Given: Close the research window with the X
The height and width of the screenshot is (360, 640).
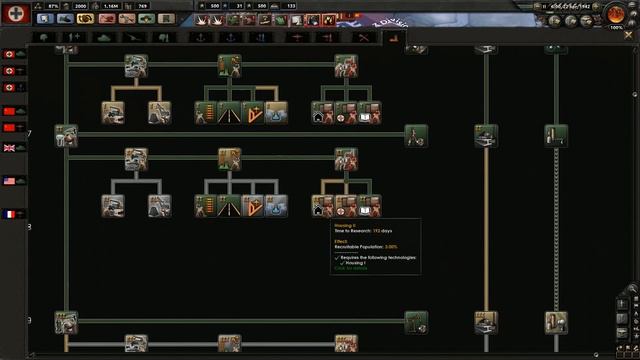Looking at the screenshot, I should click(628, 36).
